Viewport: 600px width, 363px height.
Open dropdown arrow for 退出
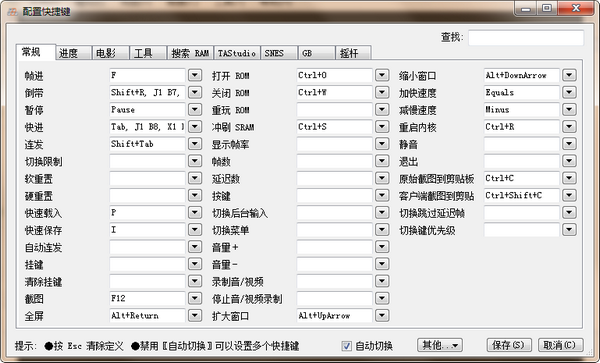(x=569, y=161)
